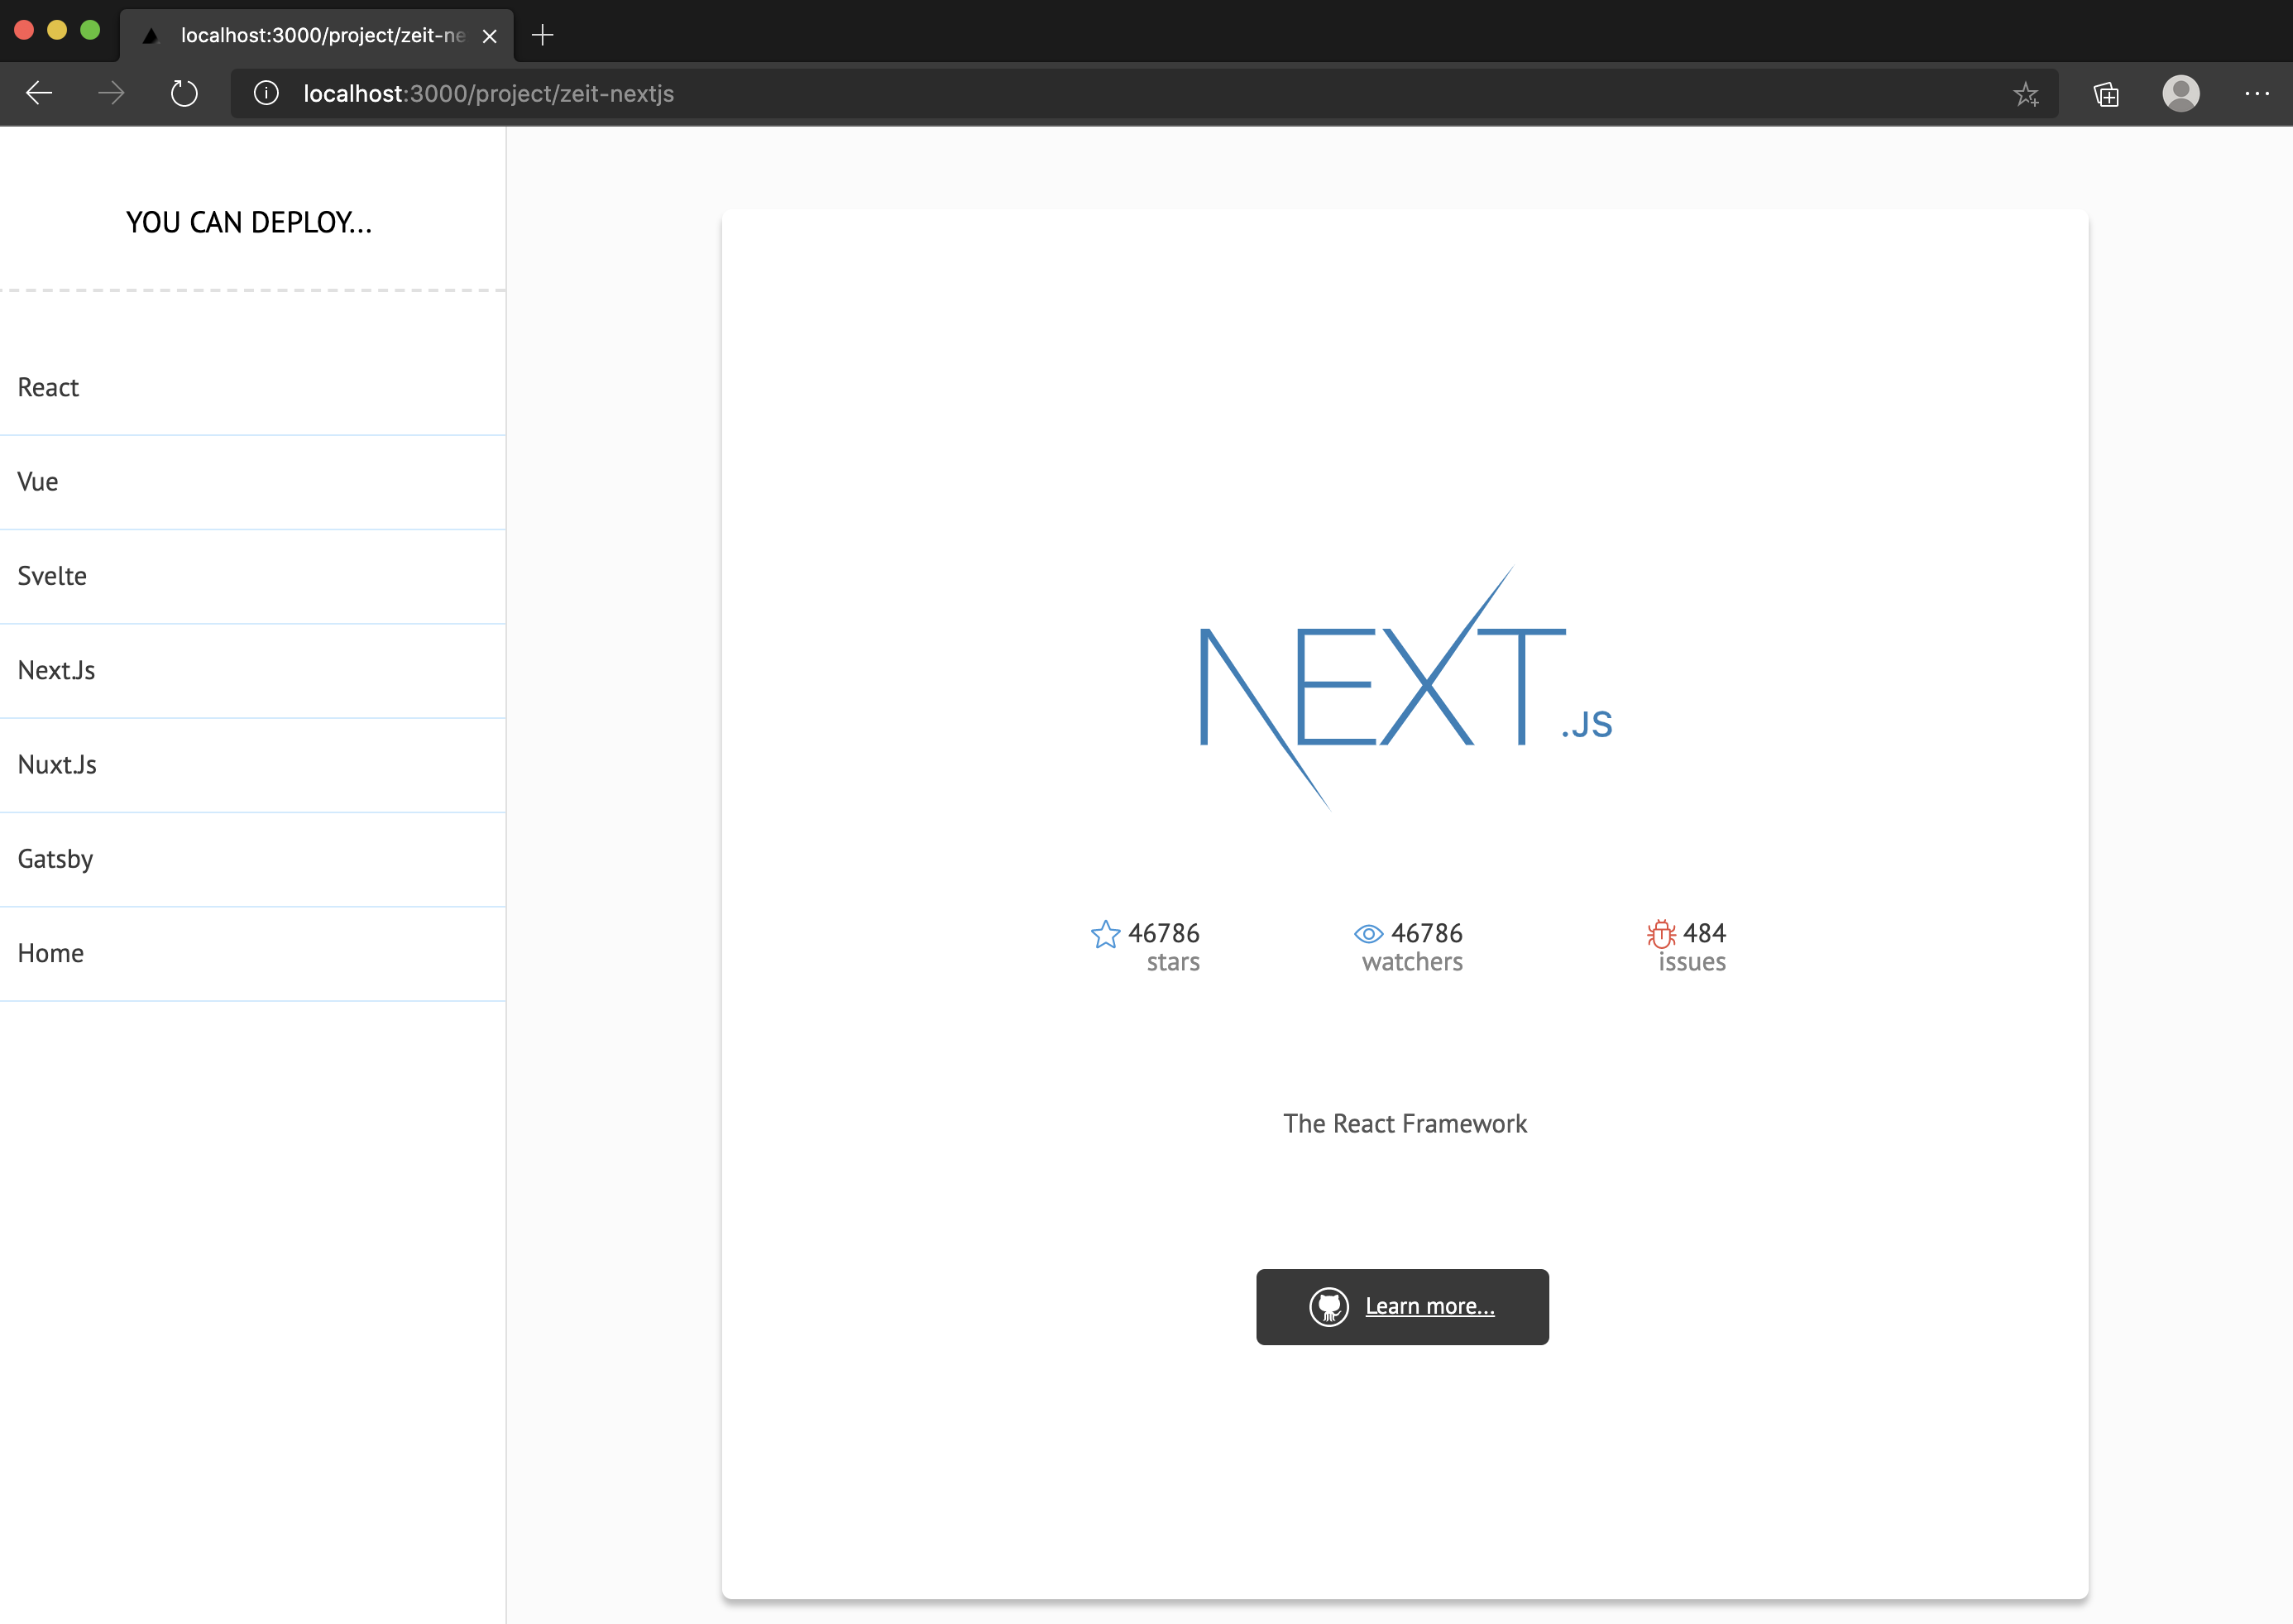The image size is (2293, 1624).
Task: Click the Vue item in sidebar list
Action: (251, 480)
